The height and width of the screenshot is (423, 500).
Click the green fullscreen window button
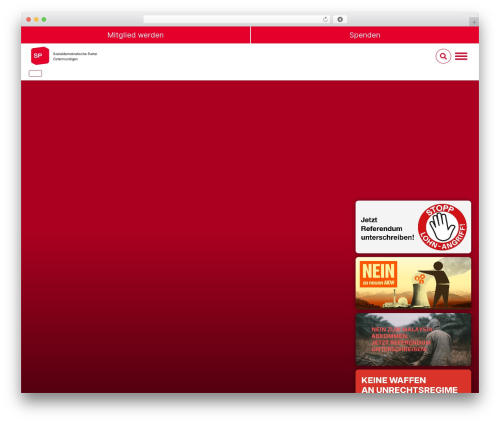tap(44, 19)
